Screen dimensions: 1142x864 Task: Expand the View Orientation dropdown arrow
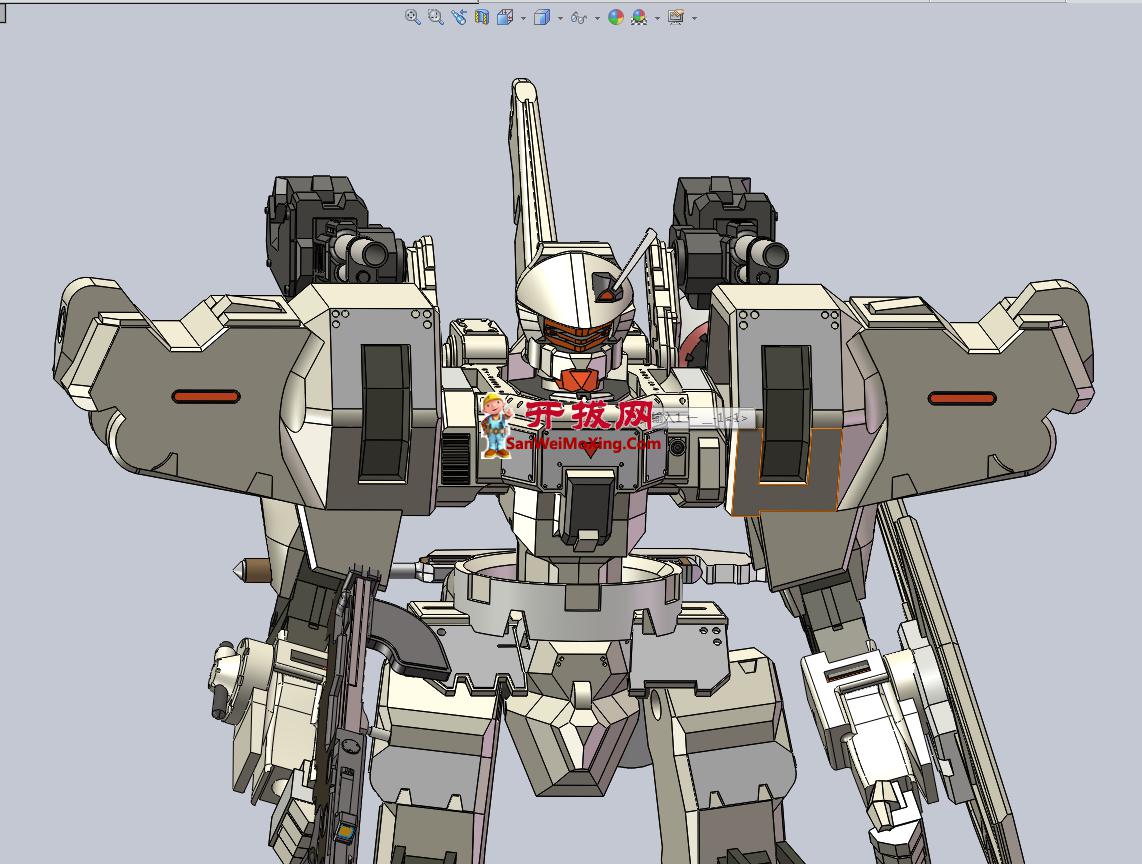(x=523, y=17)
